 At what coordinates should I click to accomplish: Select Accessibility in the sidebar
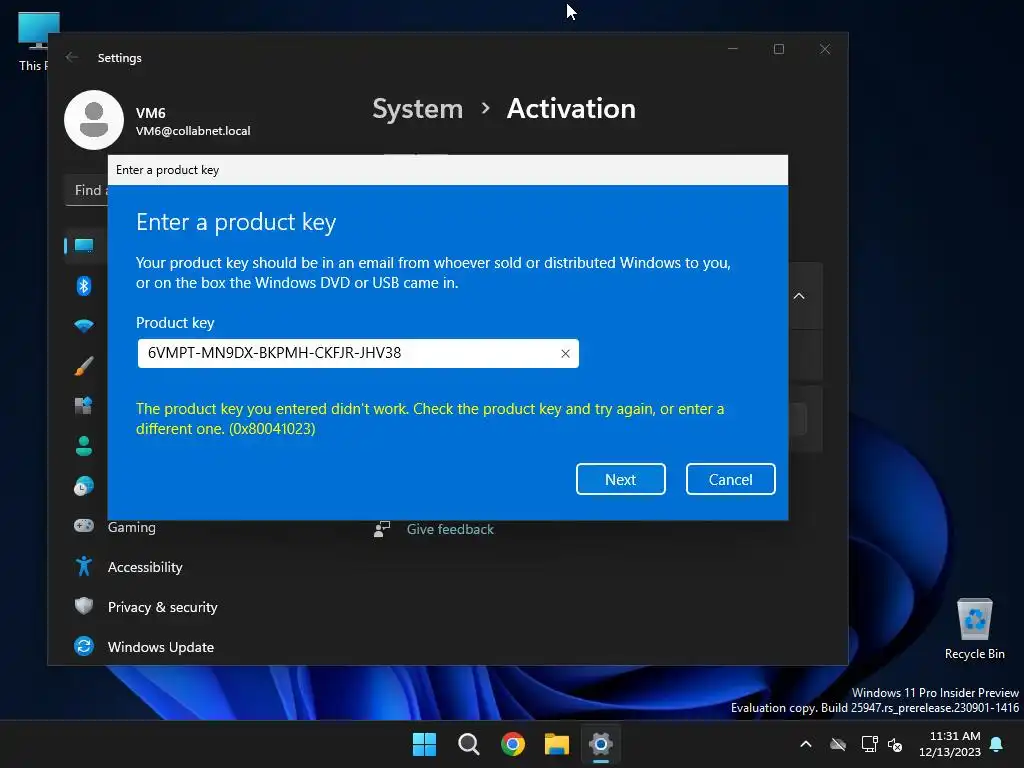[145, 567]
